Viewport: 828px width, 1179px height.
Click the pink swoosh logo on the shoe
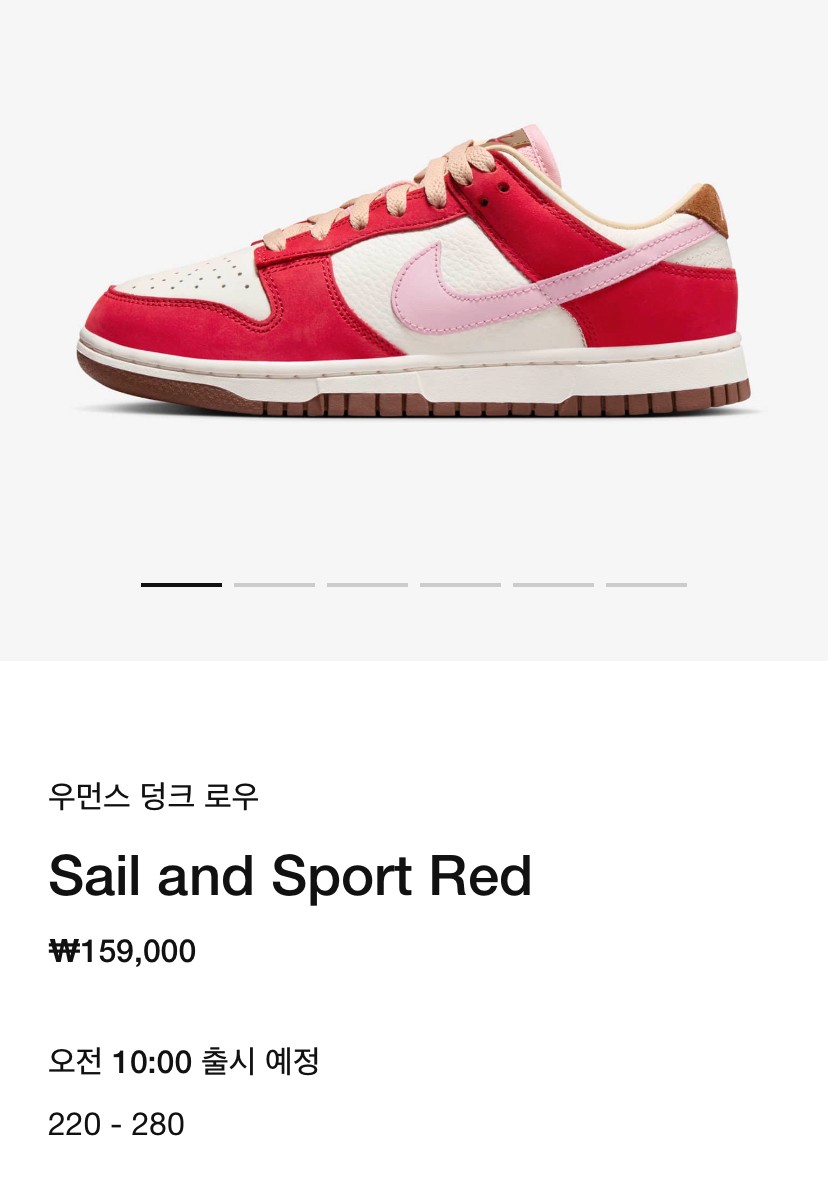[440, 290]
